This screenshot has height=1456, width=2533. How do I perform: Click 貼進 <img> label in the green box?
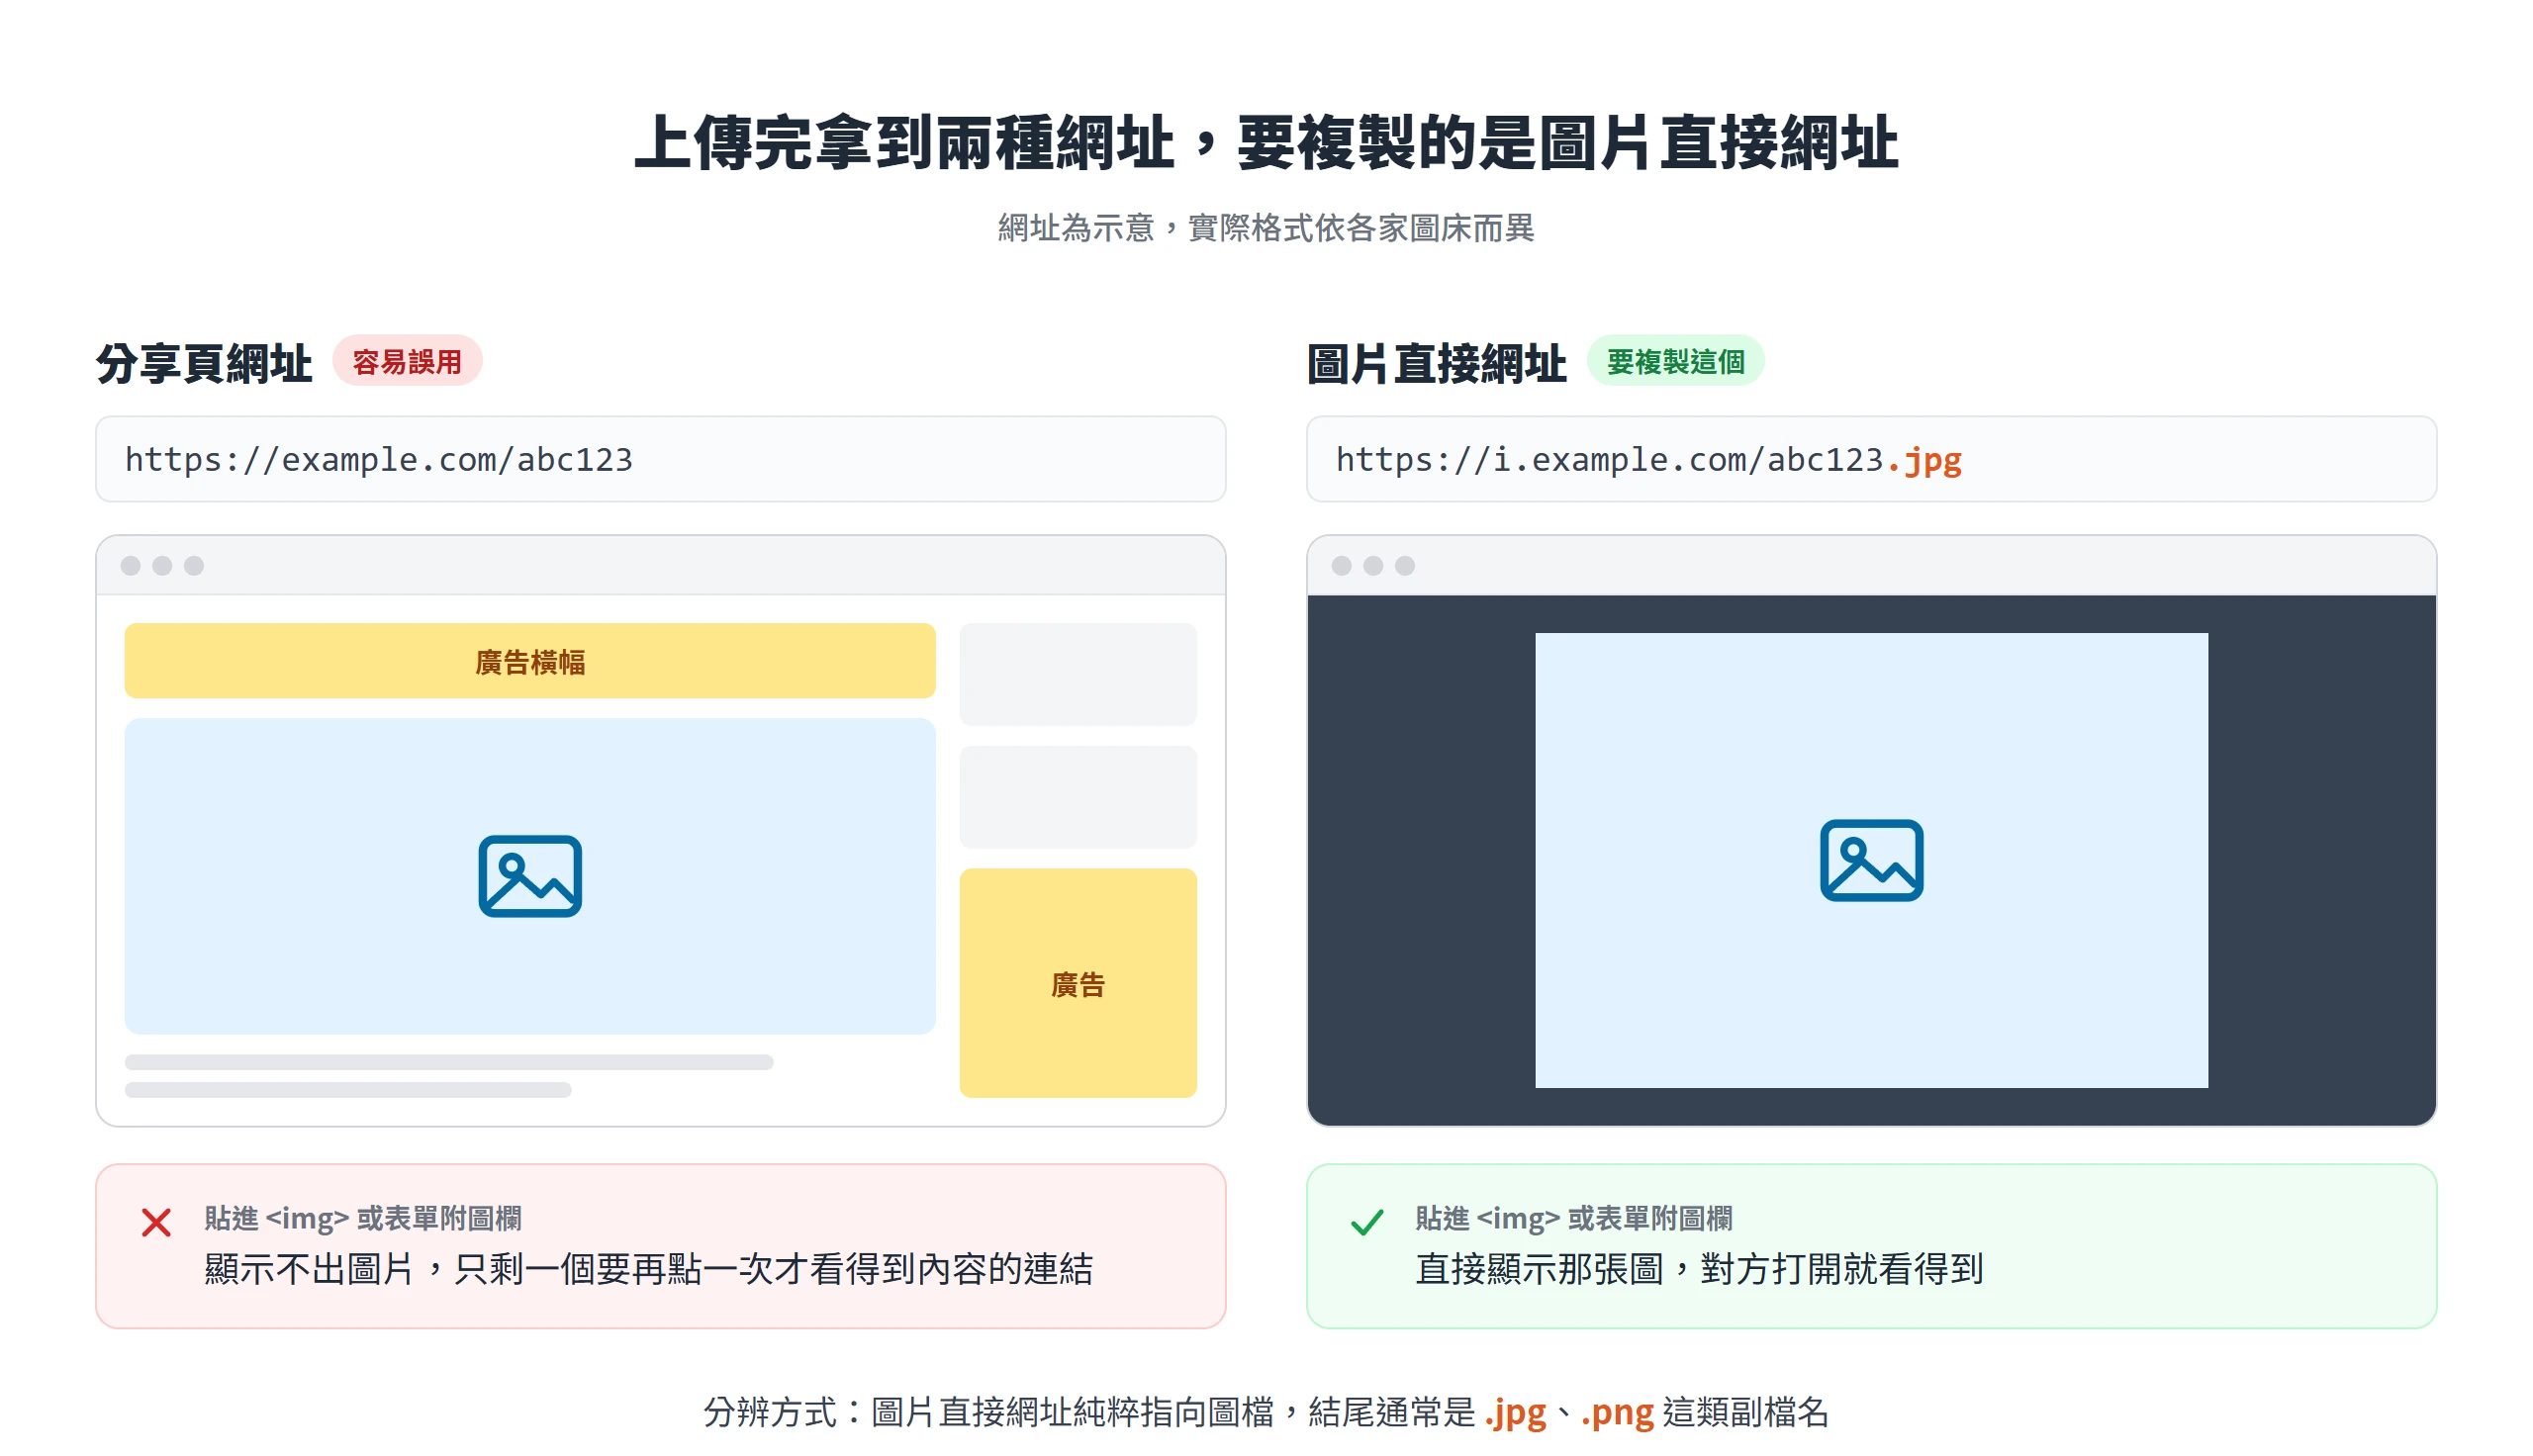tap(1488, 1218)
